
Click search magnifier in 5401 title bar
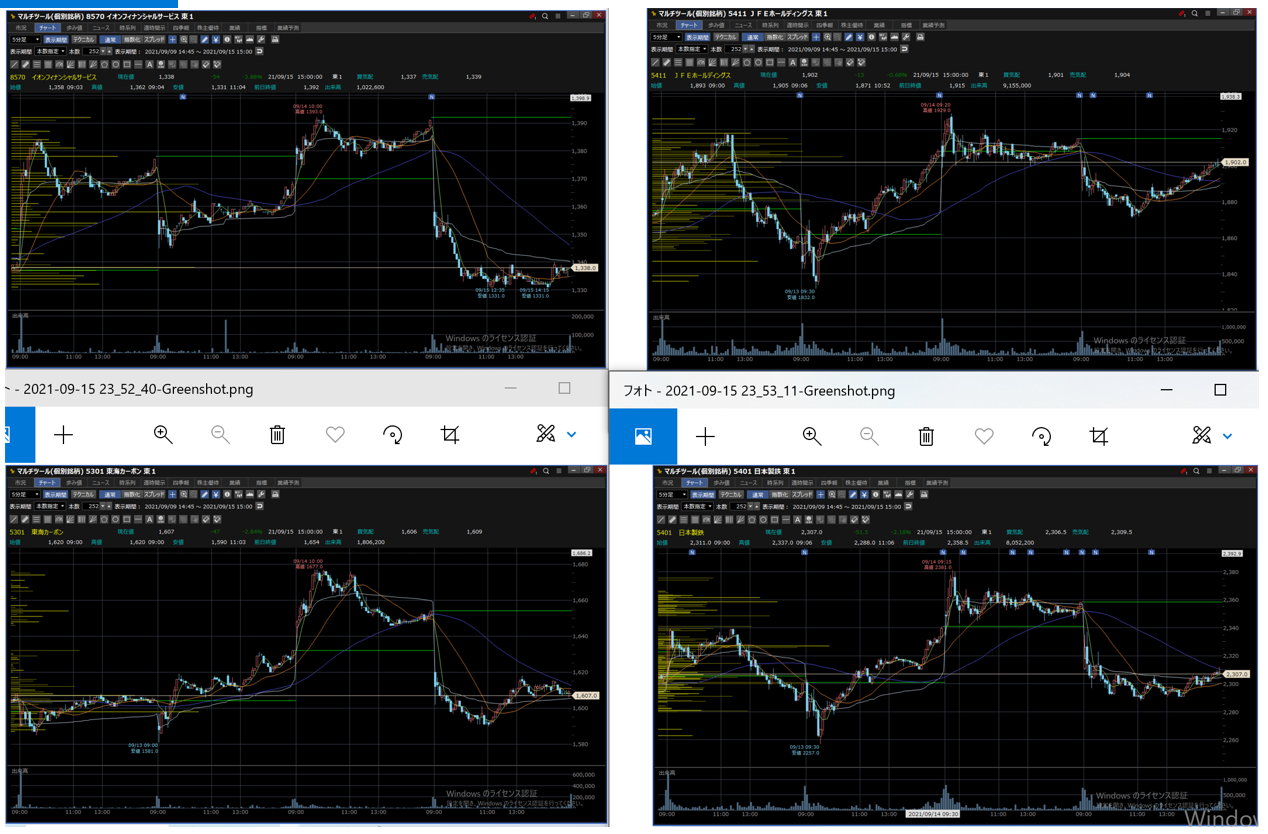pos(1195,471)
